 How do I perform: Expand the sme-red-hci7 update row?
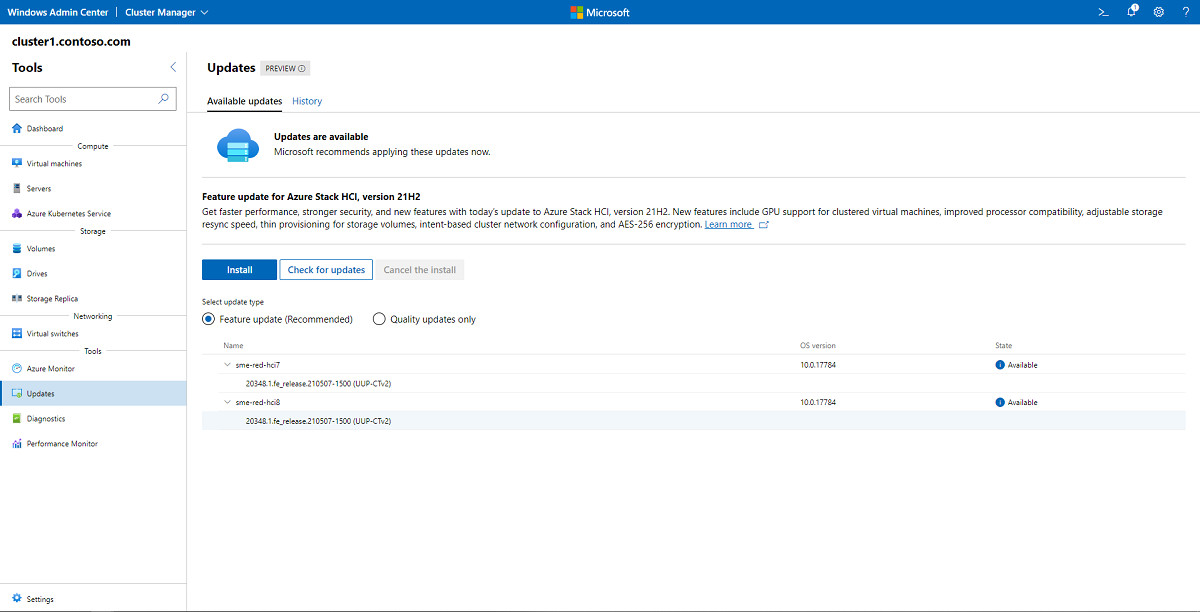click(x=228, y=365)
